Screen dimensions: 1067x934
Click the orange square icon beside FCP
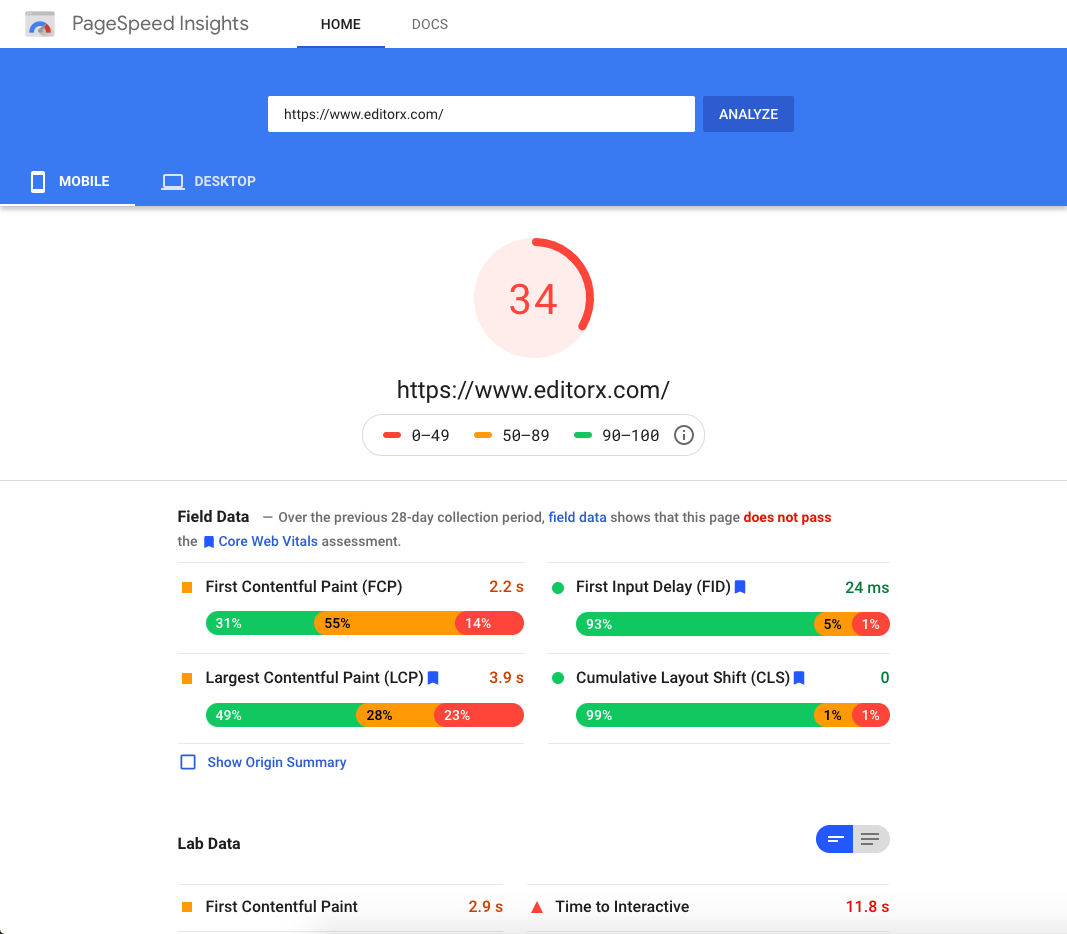(187, 587)
